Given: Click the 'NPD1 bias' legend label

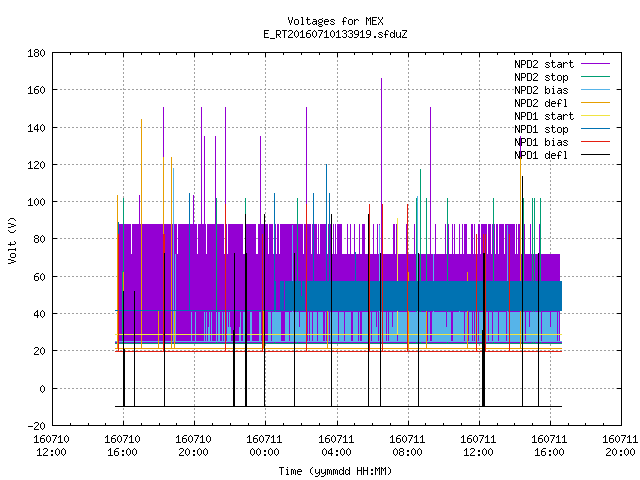Looking at the screenshot, I should point(541,142).
